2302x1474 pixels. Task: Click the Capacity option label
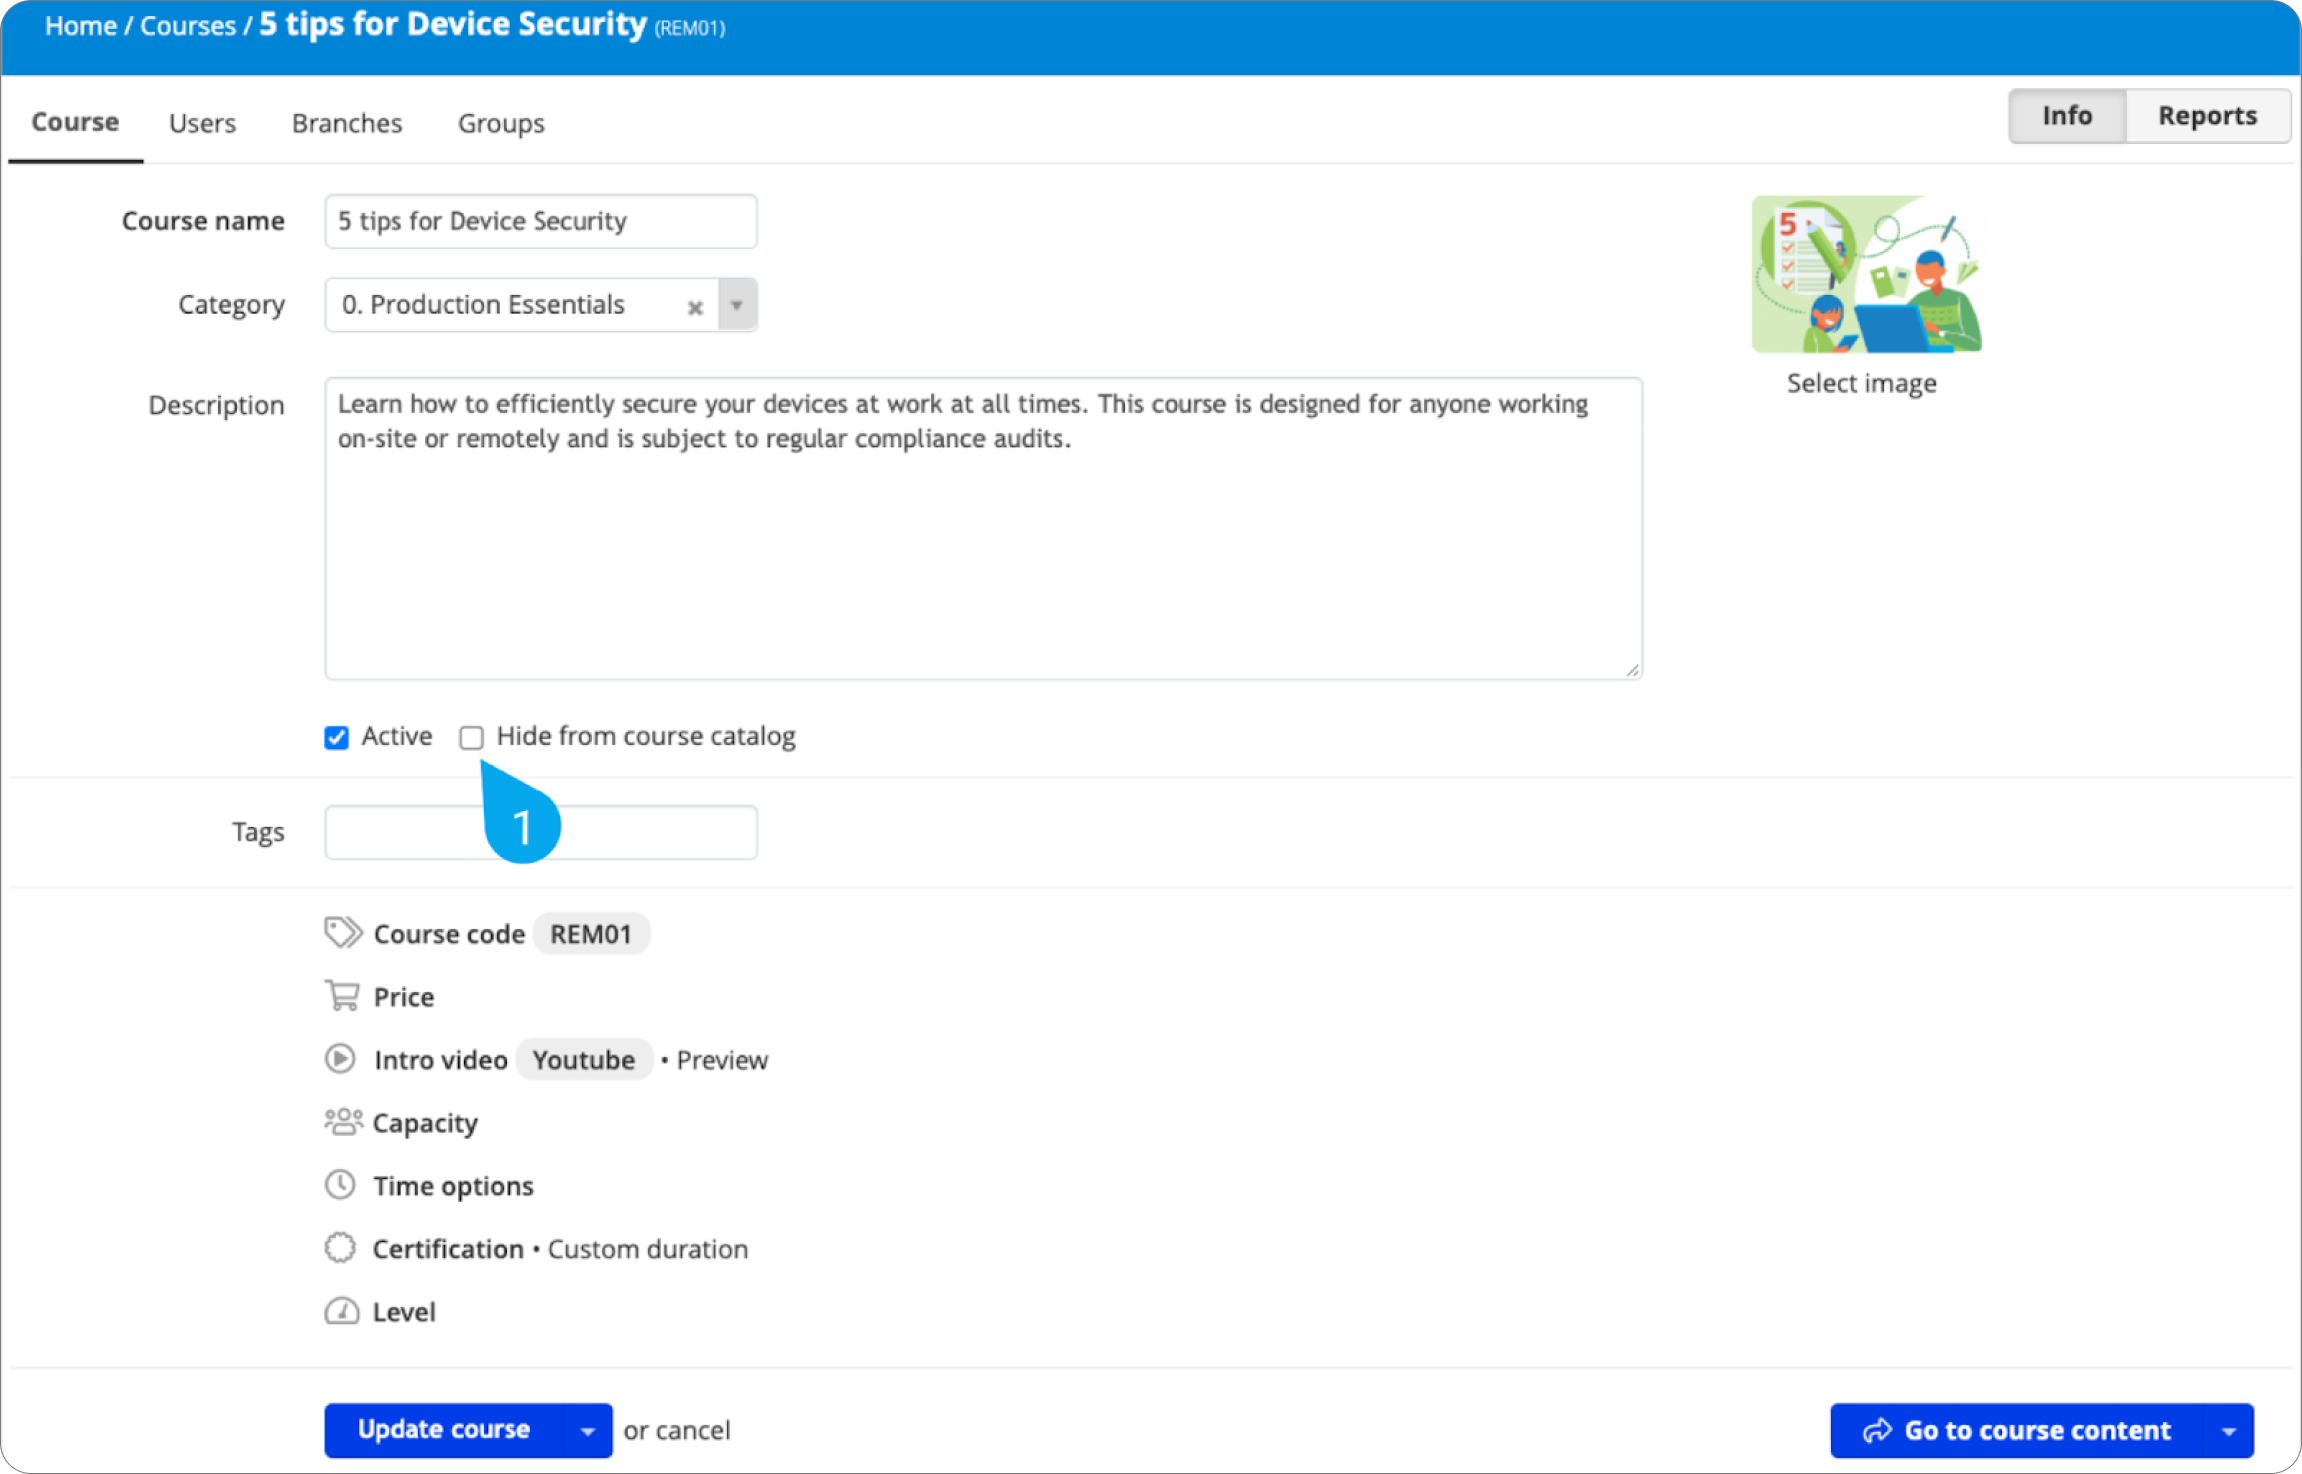point(425,1123)
